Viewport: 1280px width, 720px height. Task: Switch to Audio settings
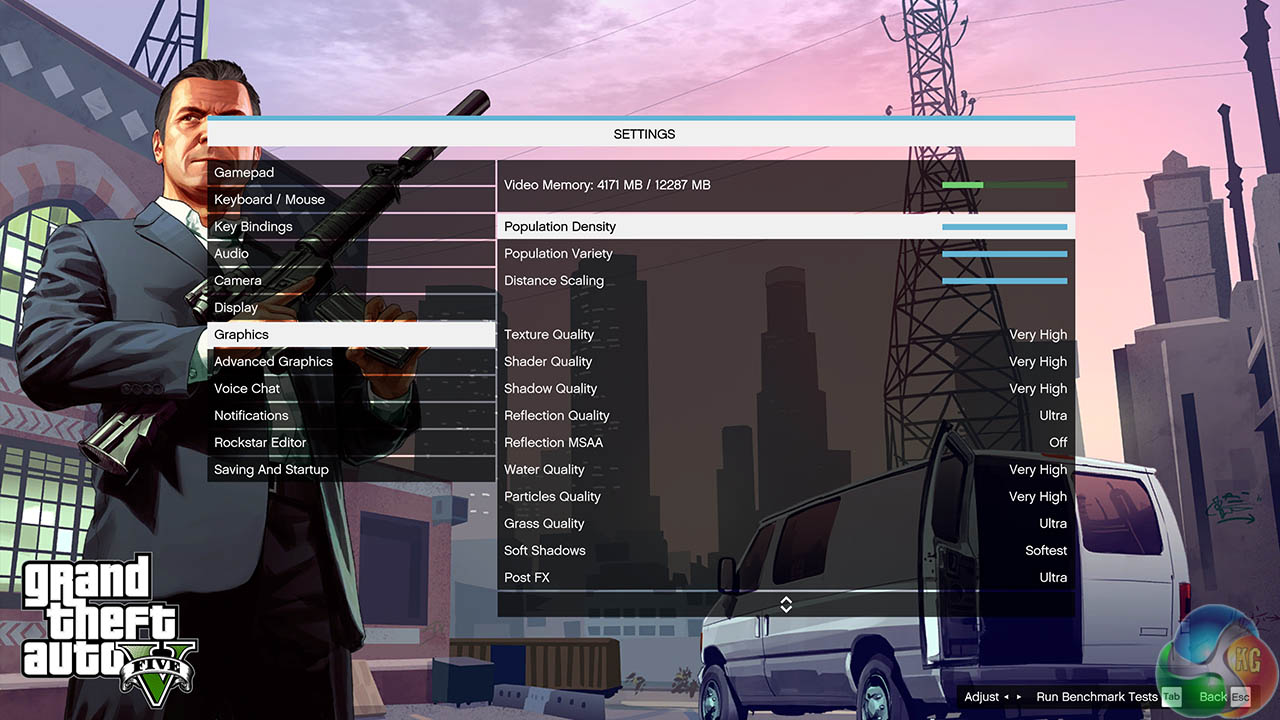coord(351,254)
